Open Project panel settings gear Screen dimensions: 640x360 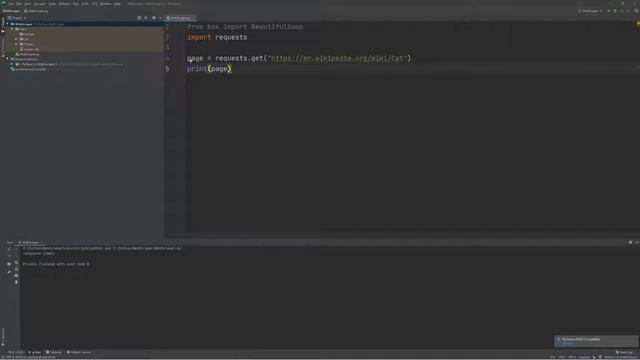[154, 18]
